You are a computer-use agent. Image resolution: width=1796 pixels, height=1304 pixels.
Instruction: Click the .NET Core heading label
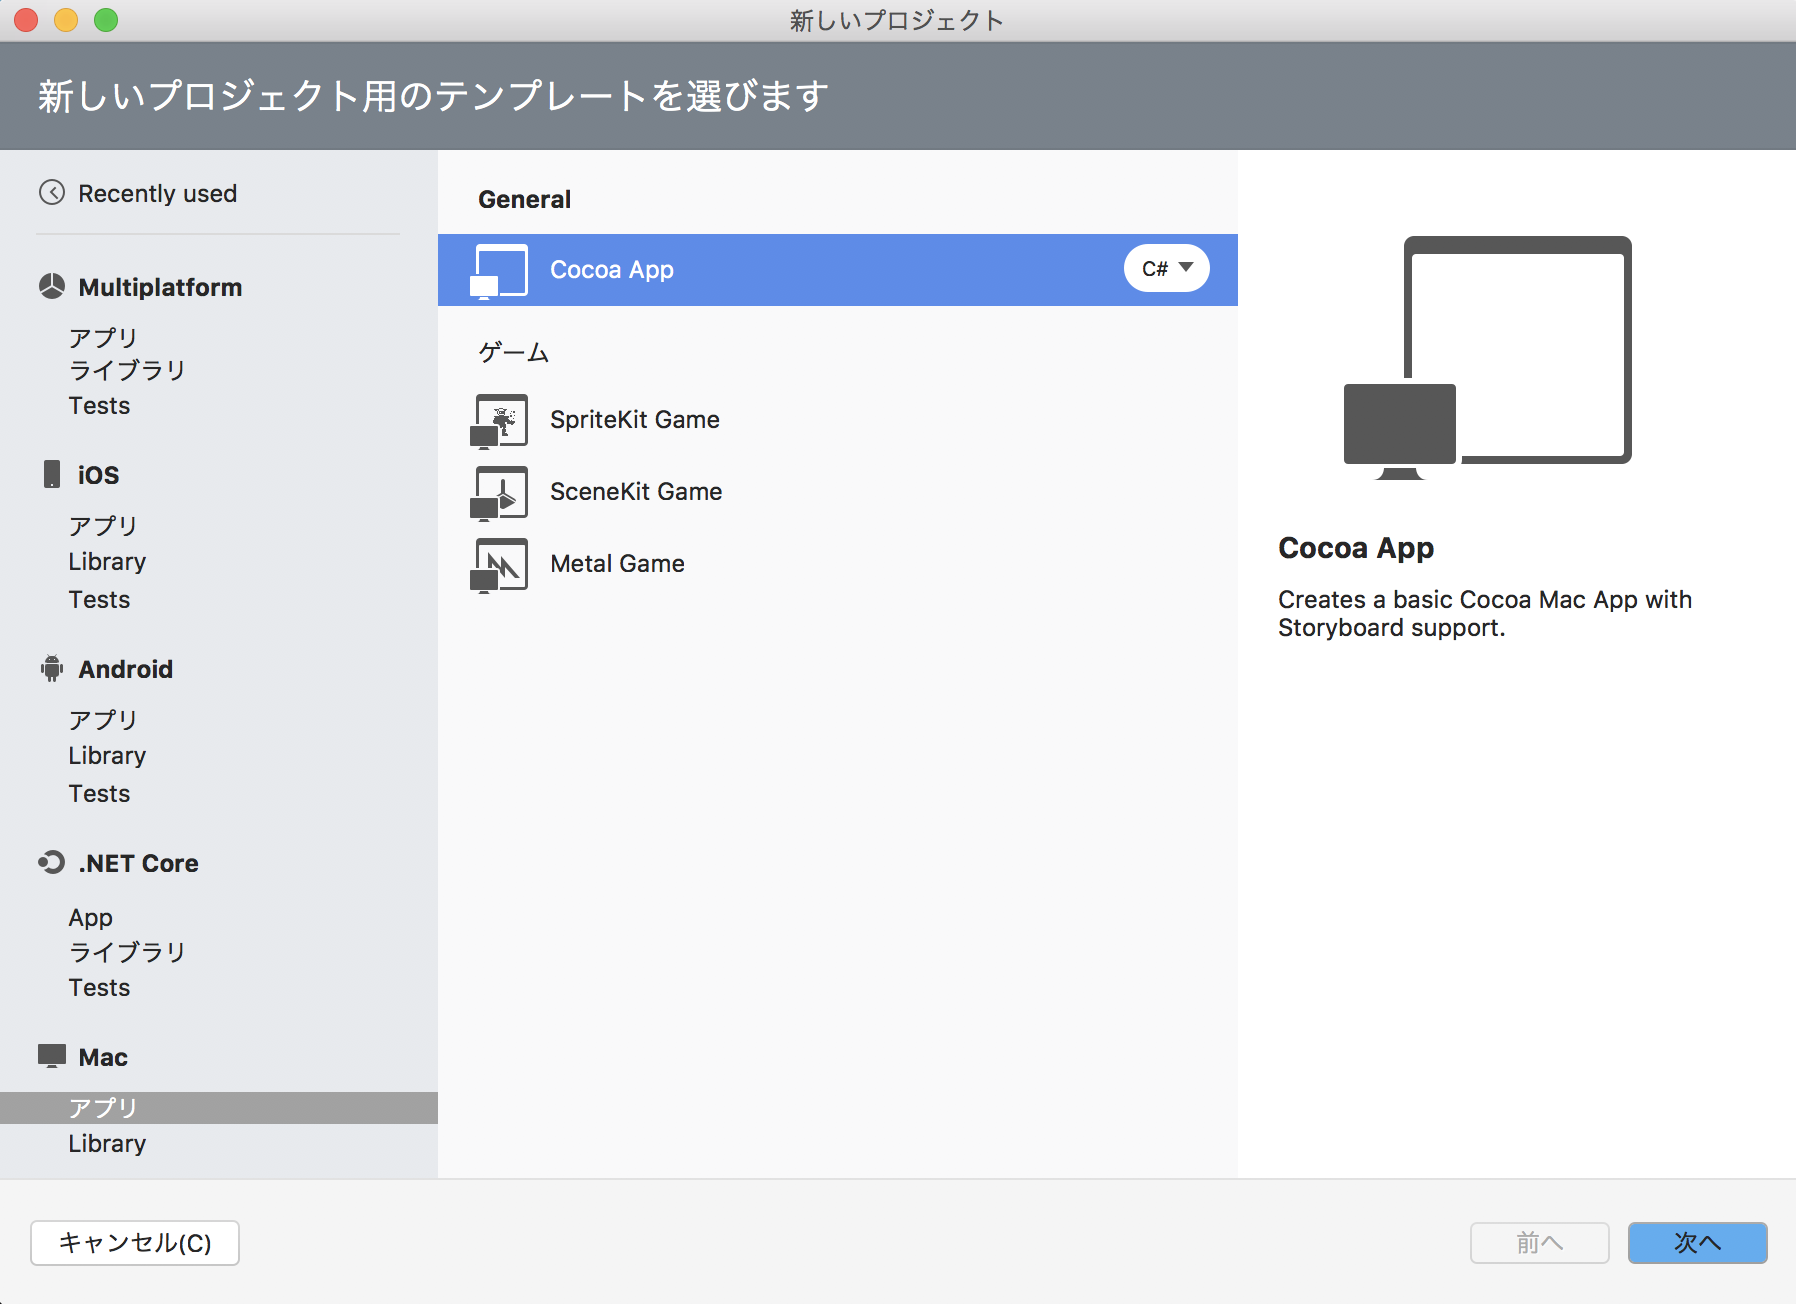139,863
